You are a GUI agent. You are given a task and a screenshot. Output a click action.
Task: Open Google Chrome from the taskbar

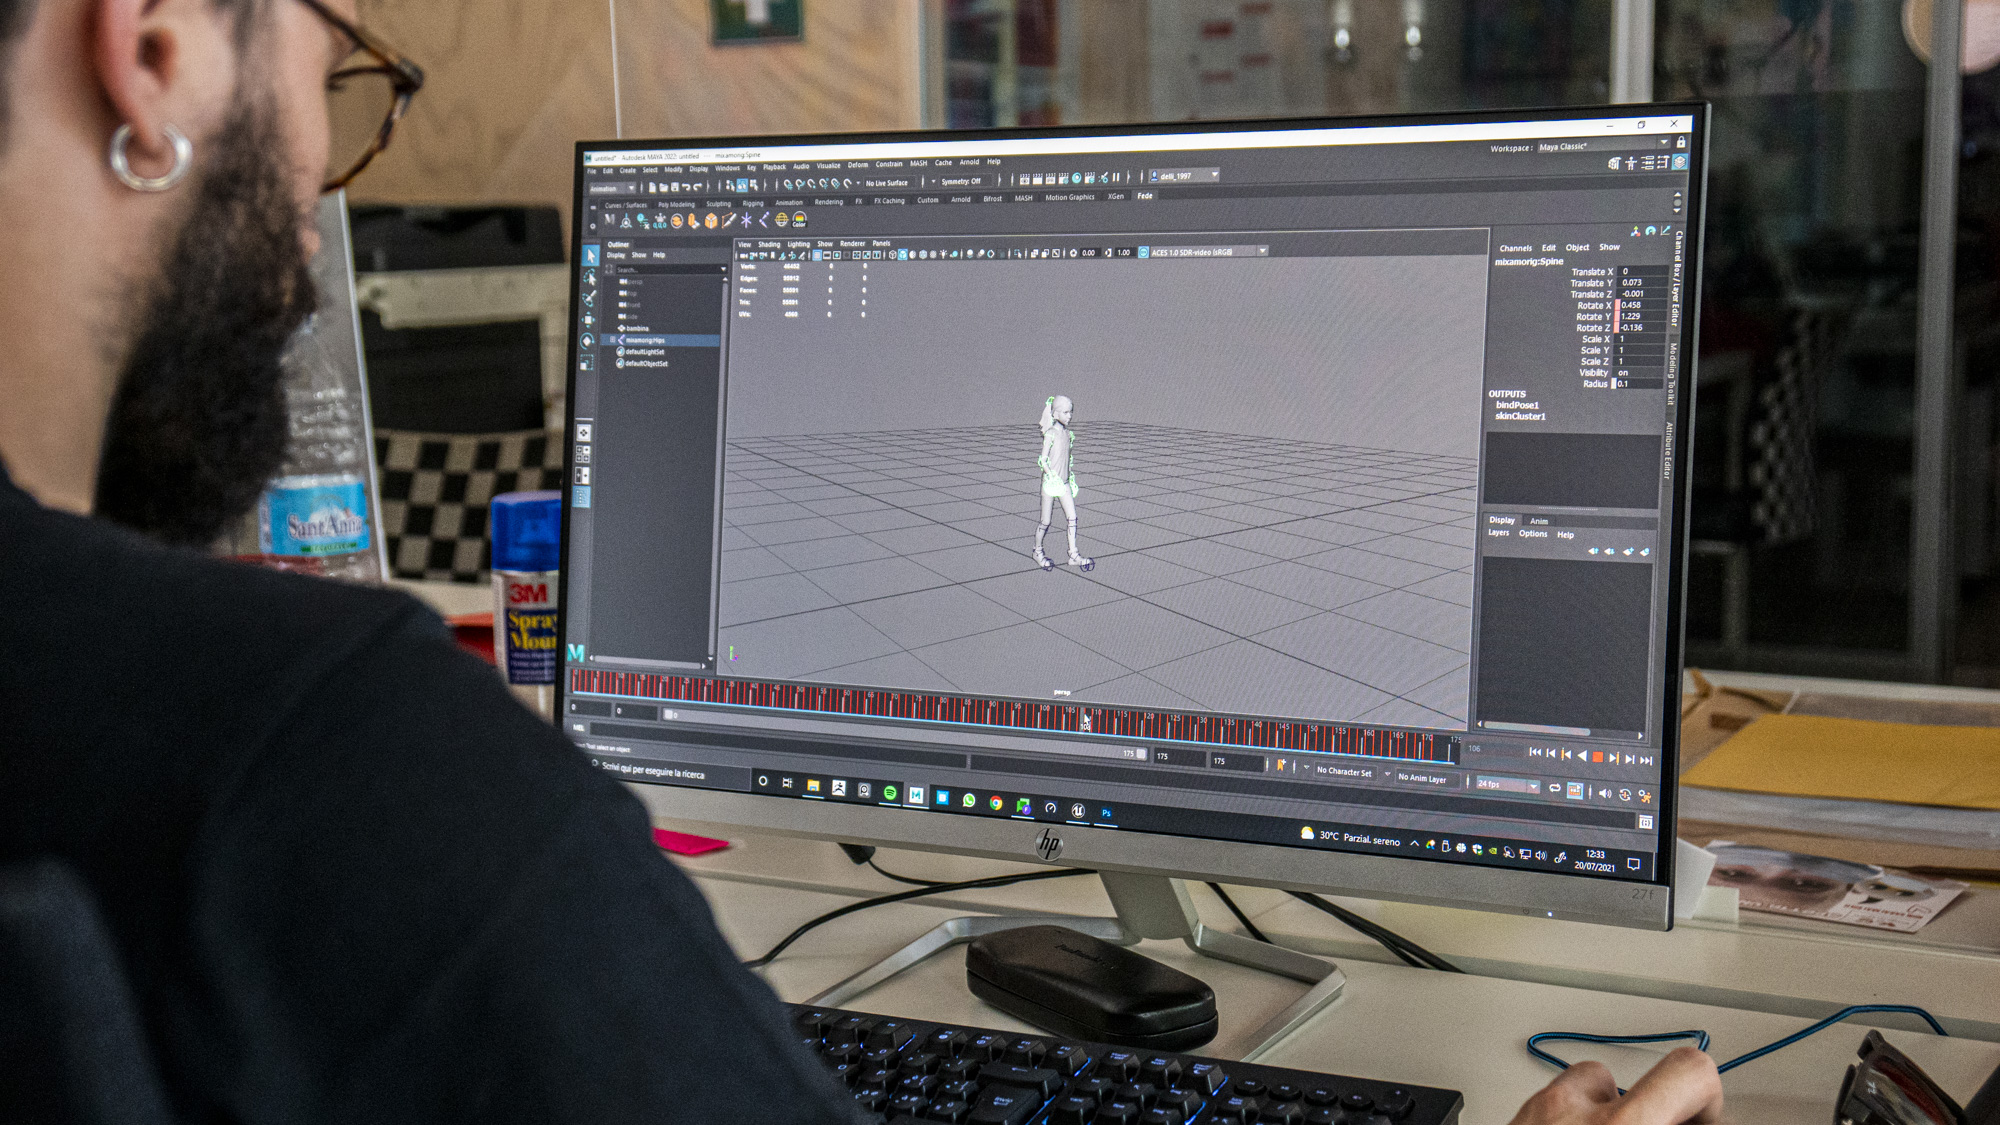coord(996,803)
